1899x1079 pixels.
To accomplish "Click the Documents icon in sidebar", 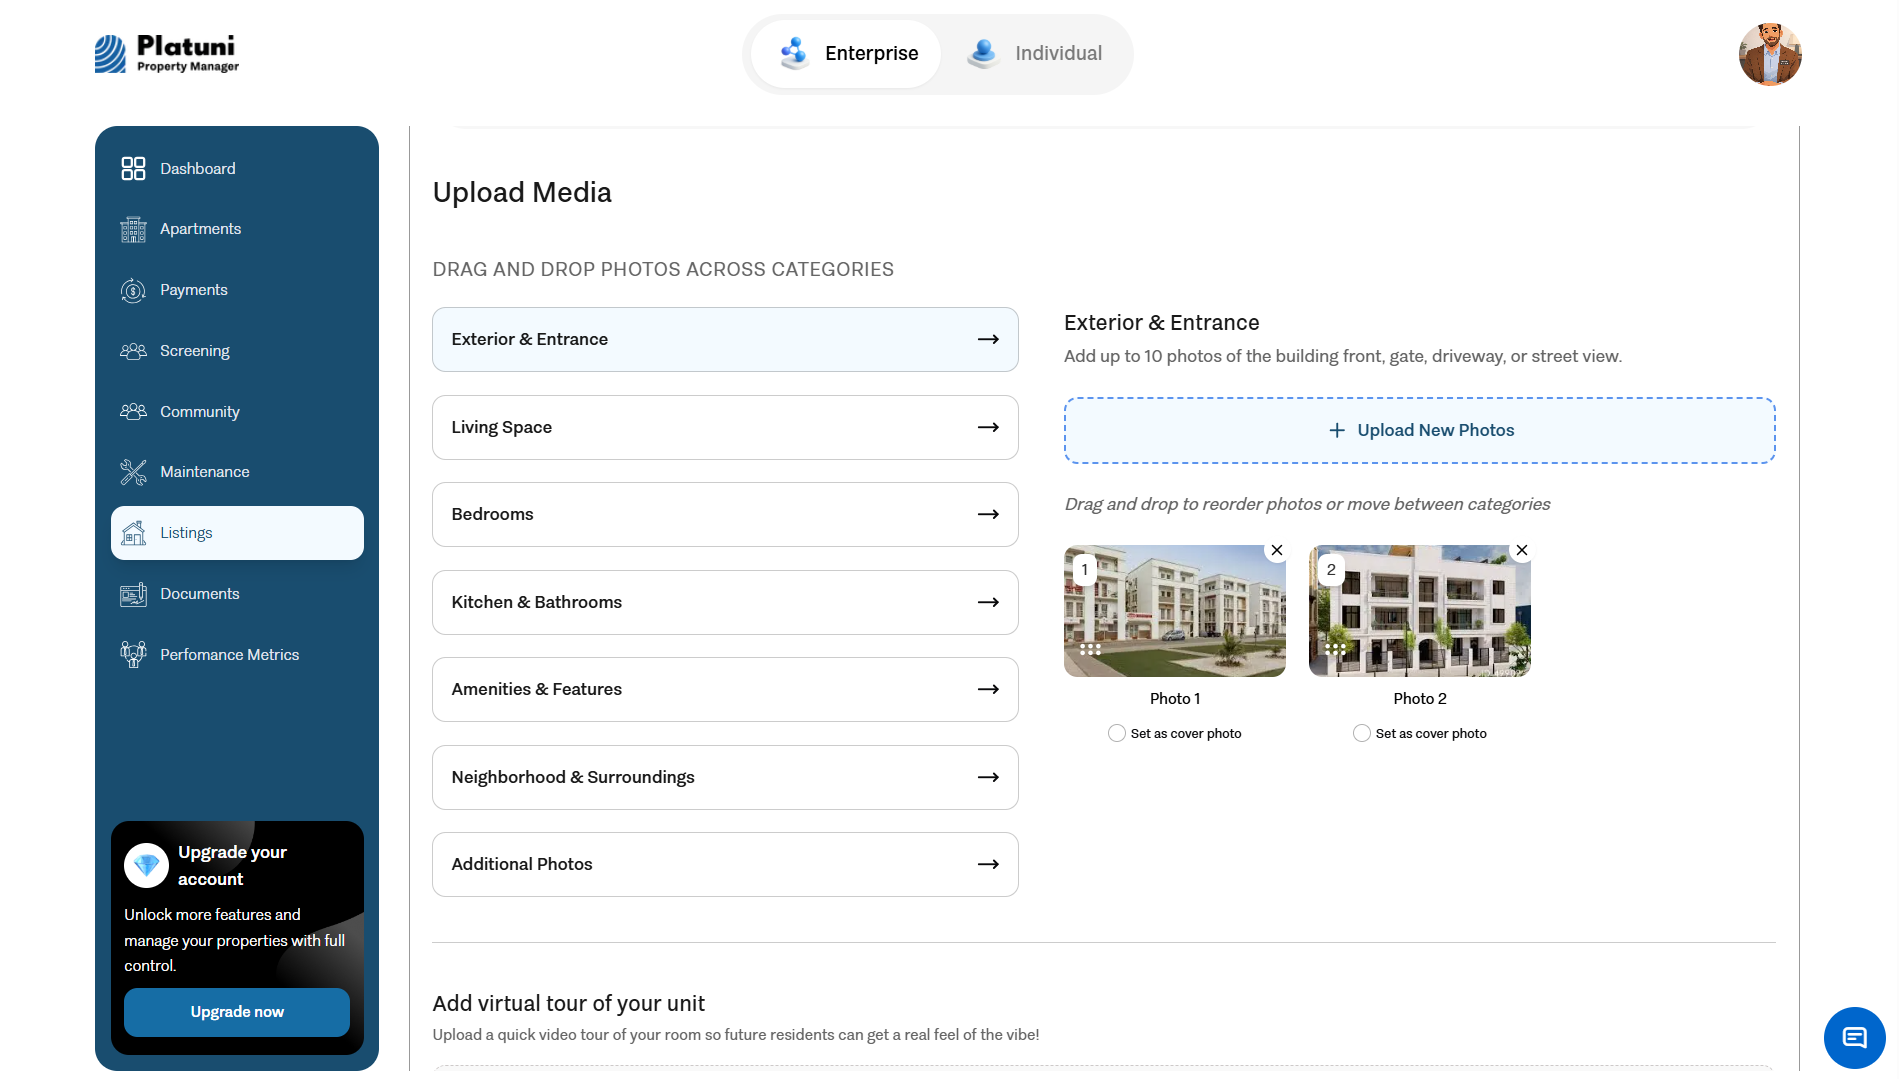I will (133, 594).
